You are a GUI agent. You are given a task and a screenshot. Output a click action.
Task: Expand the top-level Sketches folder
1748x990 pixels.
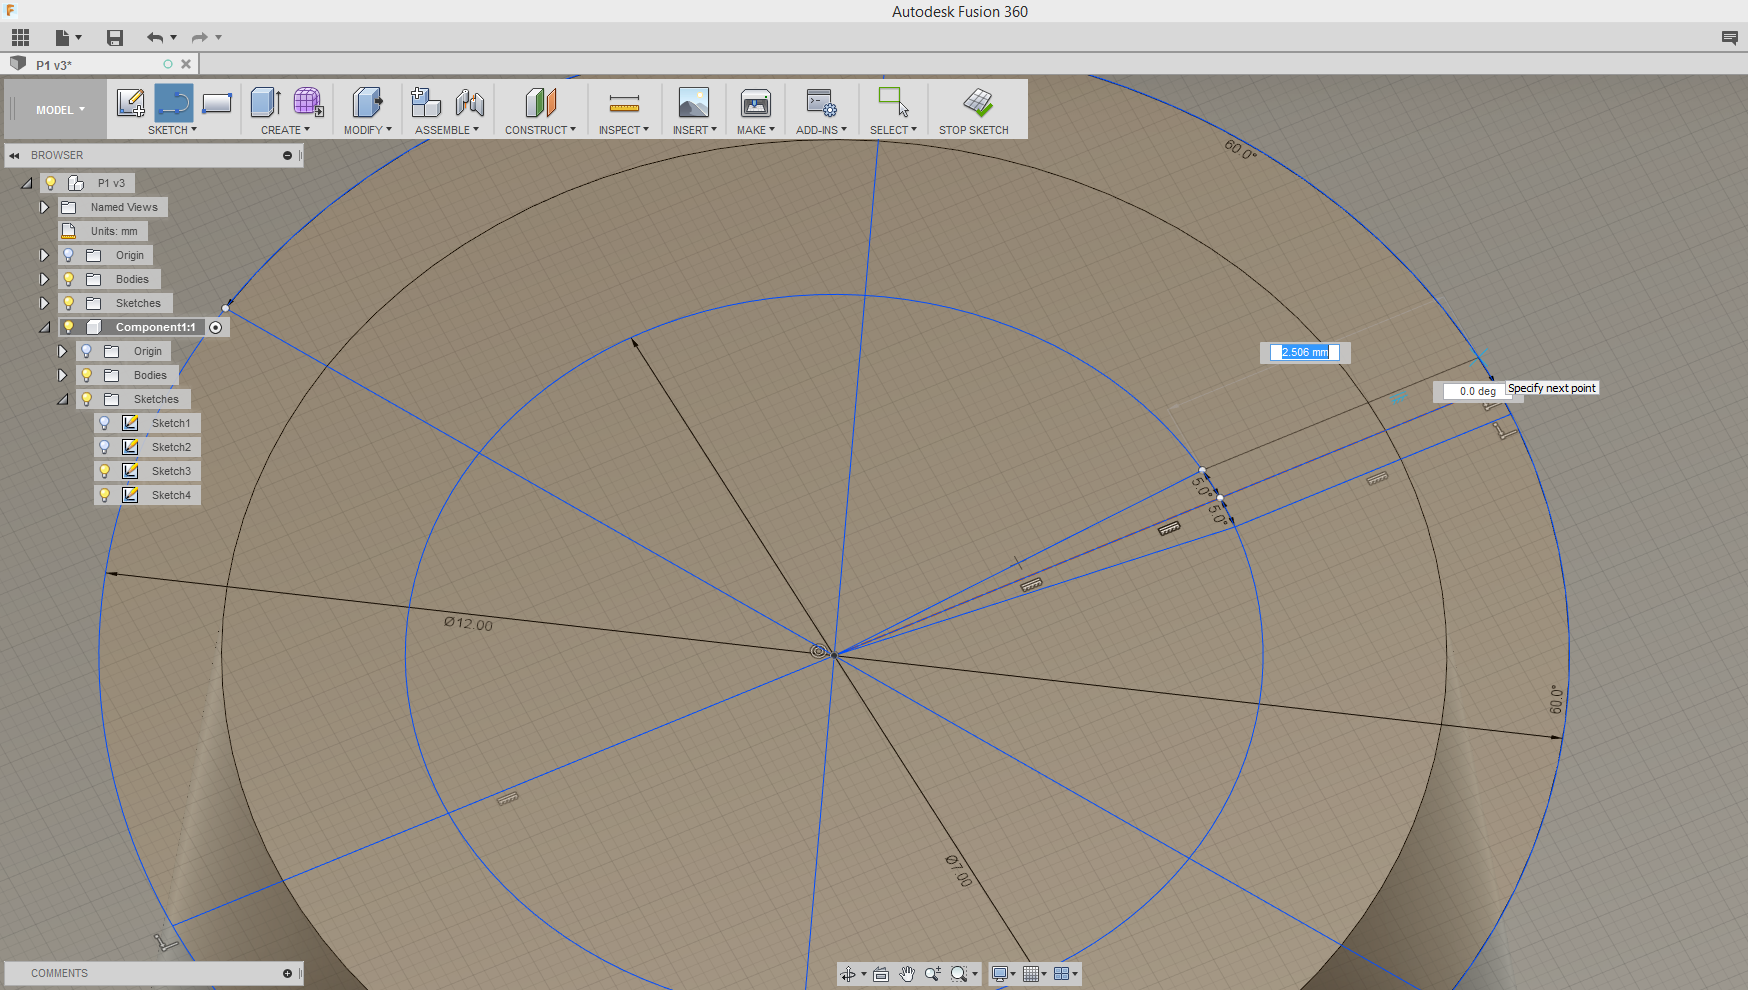point(44,303)
